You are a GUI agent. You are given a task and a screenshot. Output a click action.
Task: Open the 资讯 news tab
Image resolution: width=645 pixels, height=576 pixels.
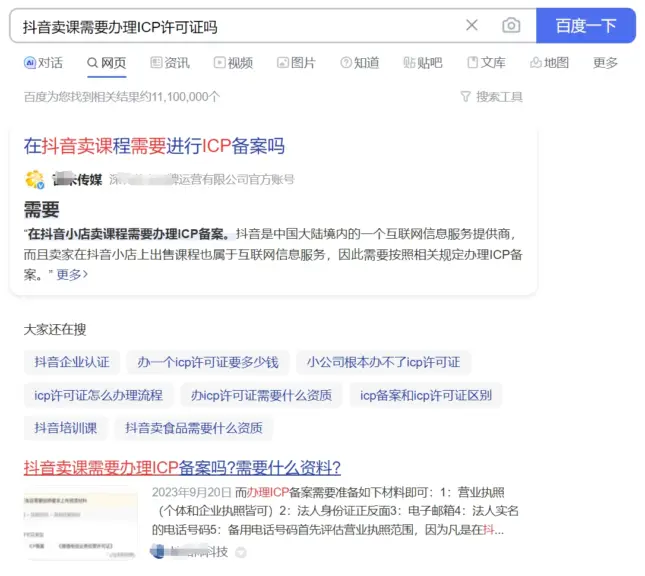click(170, 63)
